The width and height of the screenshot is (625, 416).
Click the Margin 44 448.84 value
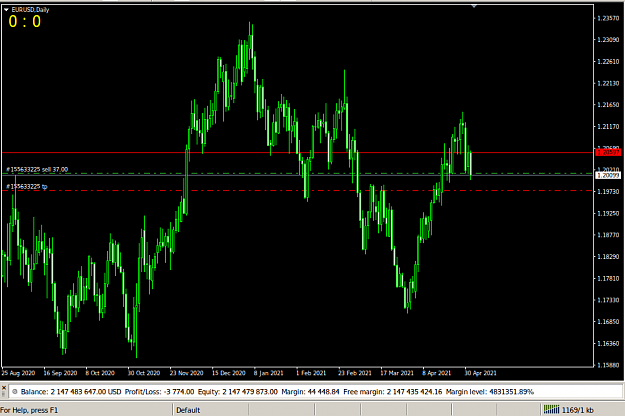pyautogui.click(x=322, y=392)
